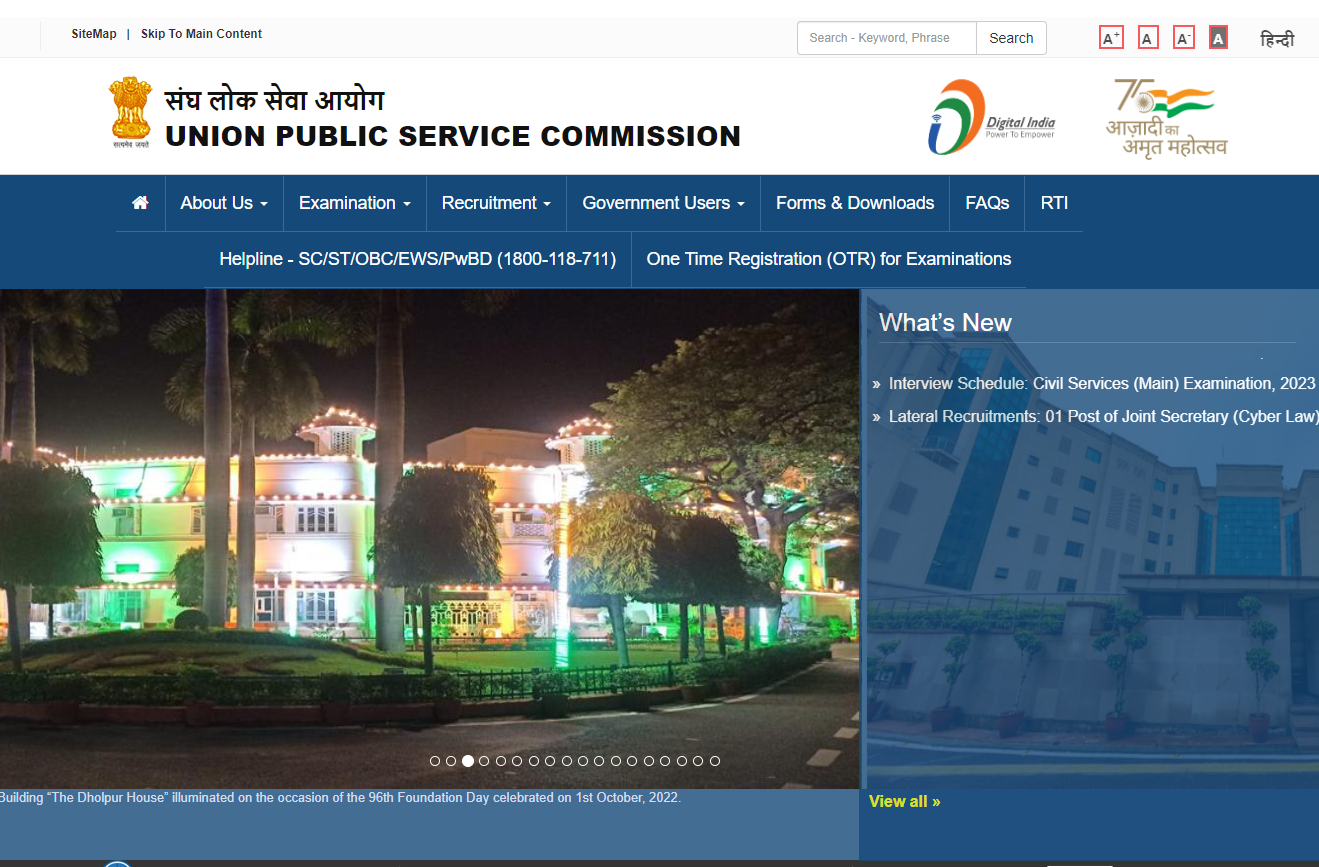Open the RTI menu item

click(1054, 203)
